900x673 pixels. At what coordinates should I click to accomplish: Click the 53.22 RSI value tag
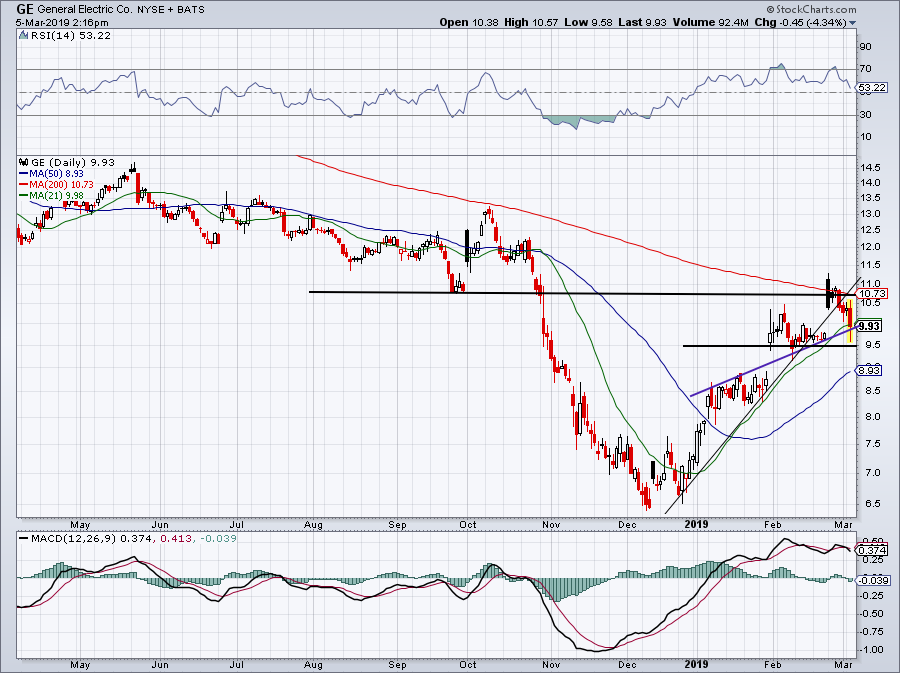[x=872, y=88]
